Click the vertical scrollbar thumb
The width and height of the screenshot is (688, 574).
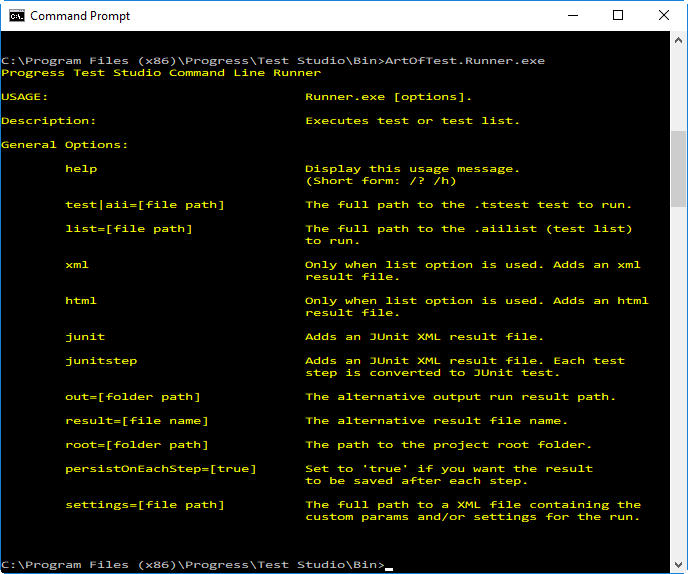pos(678,169)
